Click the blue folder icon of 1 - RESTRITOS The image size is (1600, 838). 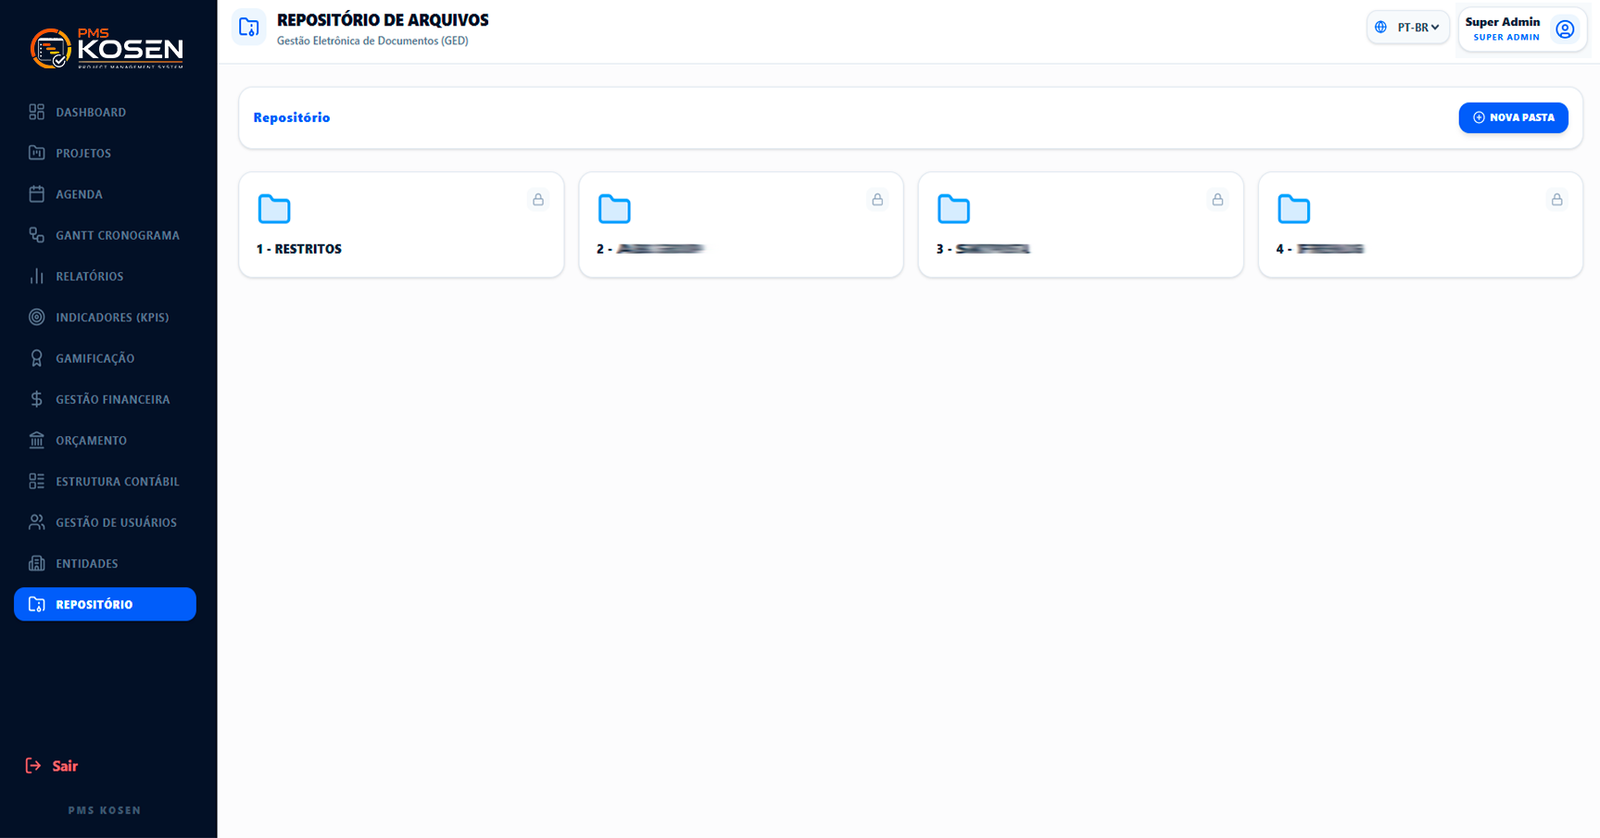coord(274,209)
